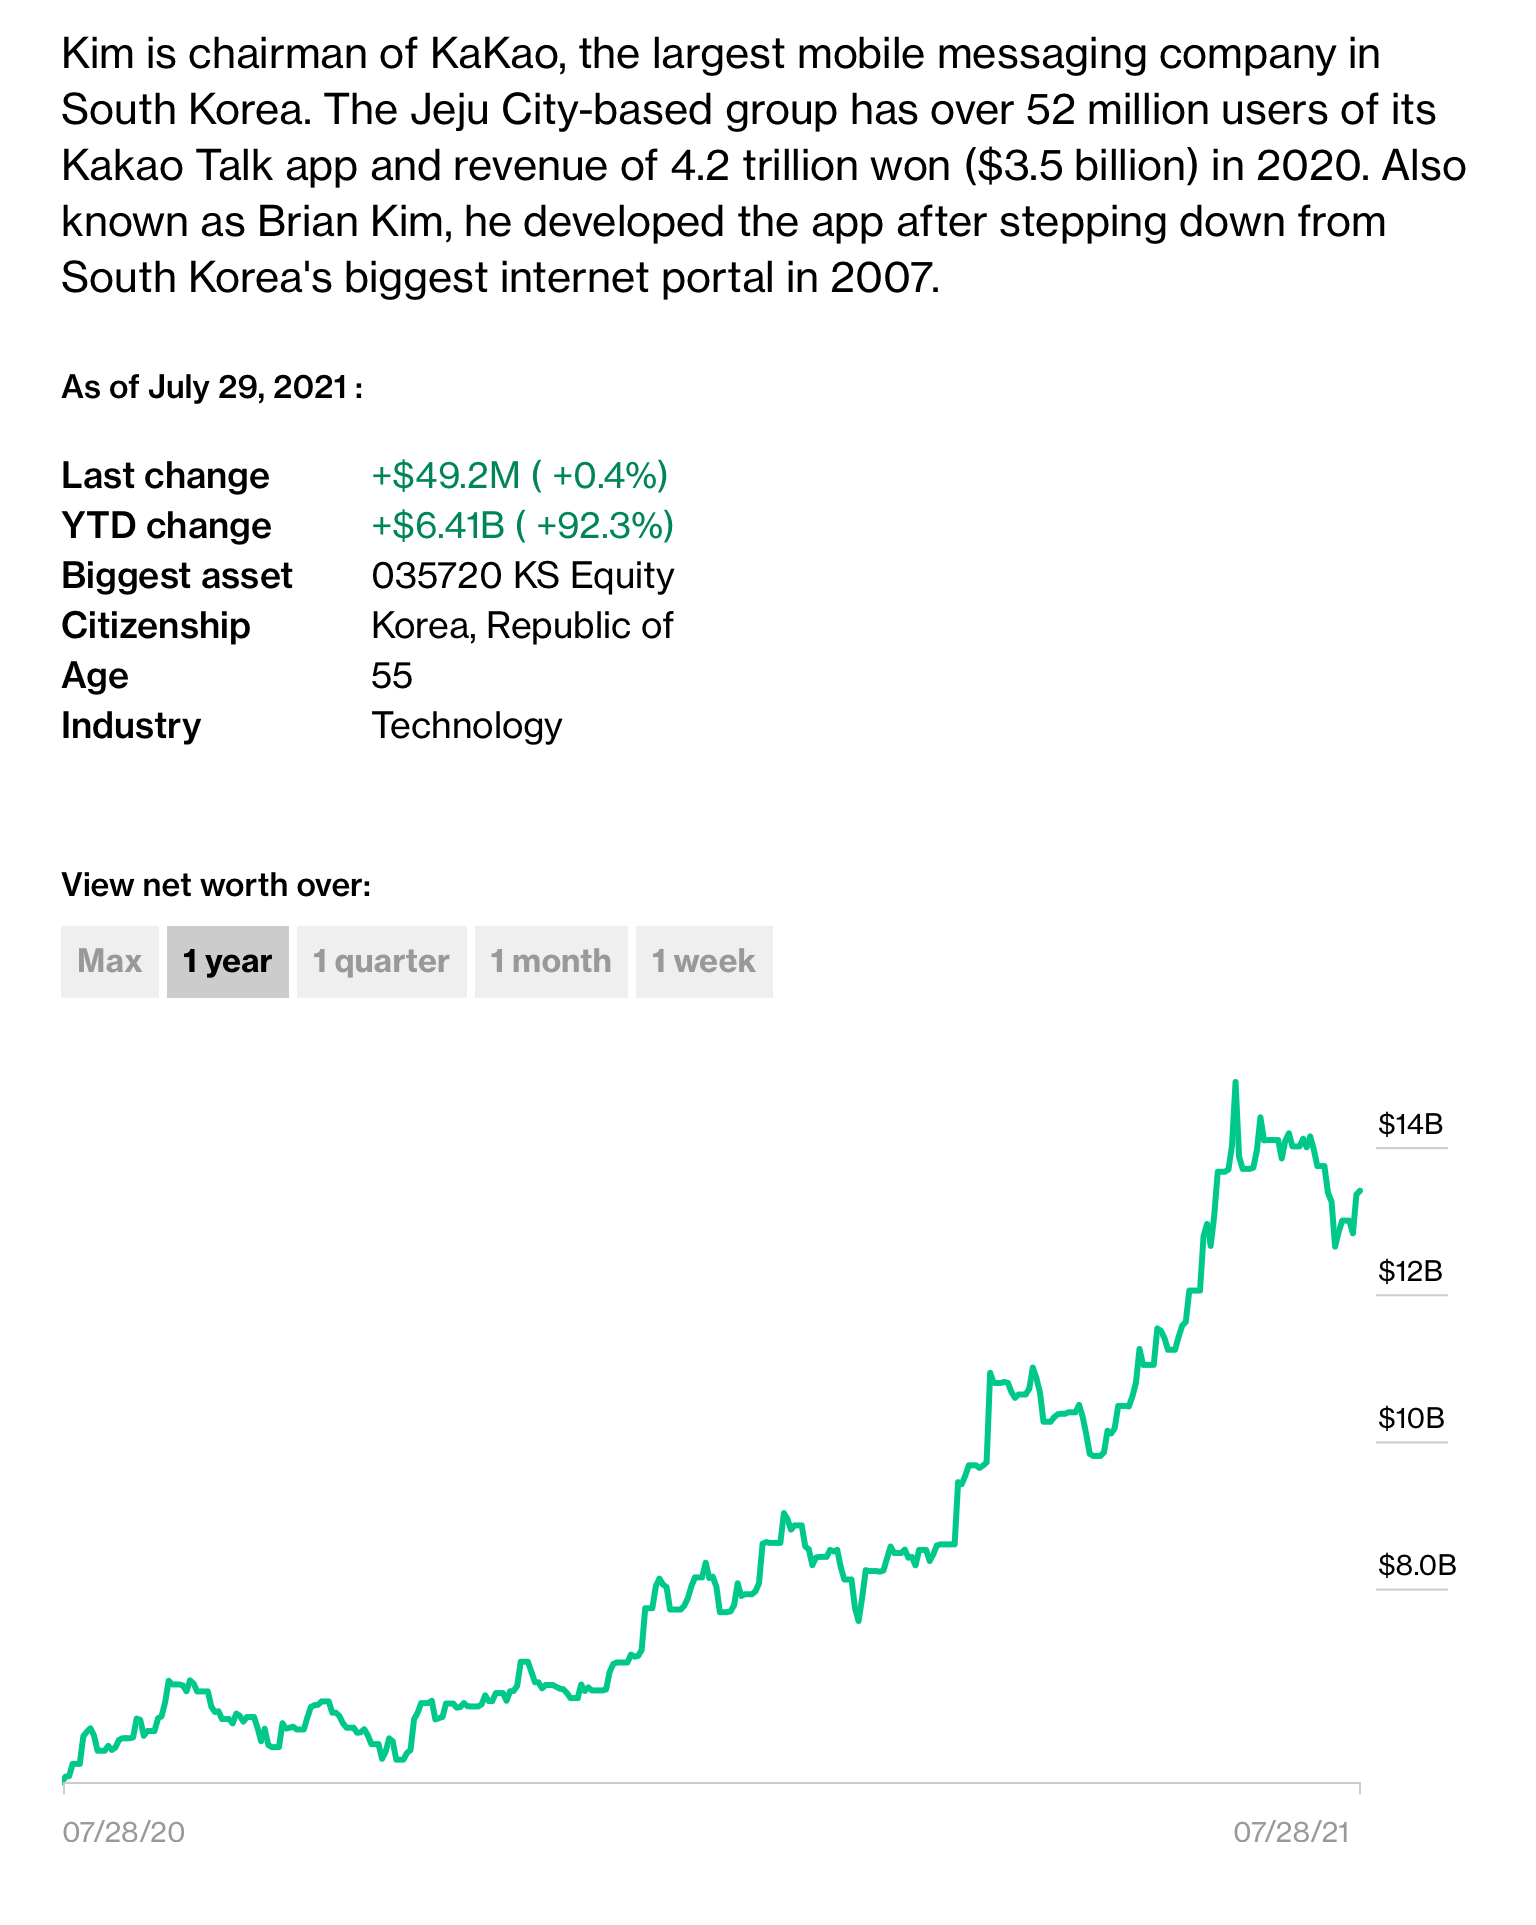
Task: Click the $12B axis label
Action: click(x=1410, y=1272)
